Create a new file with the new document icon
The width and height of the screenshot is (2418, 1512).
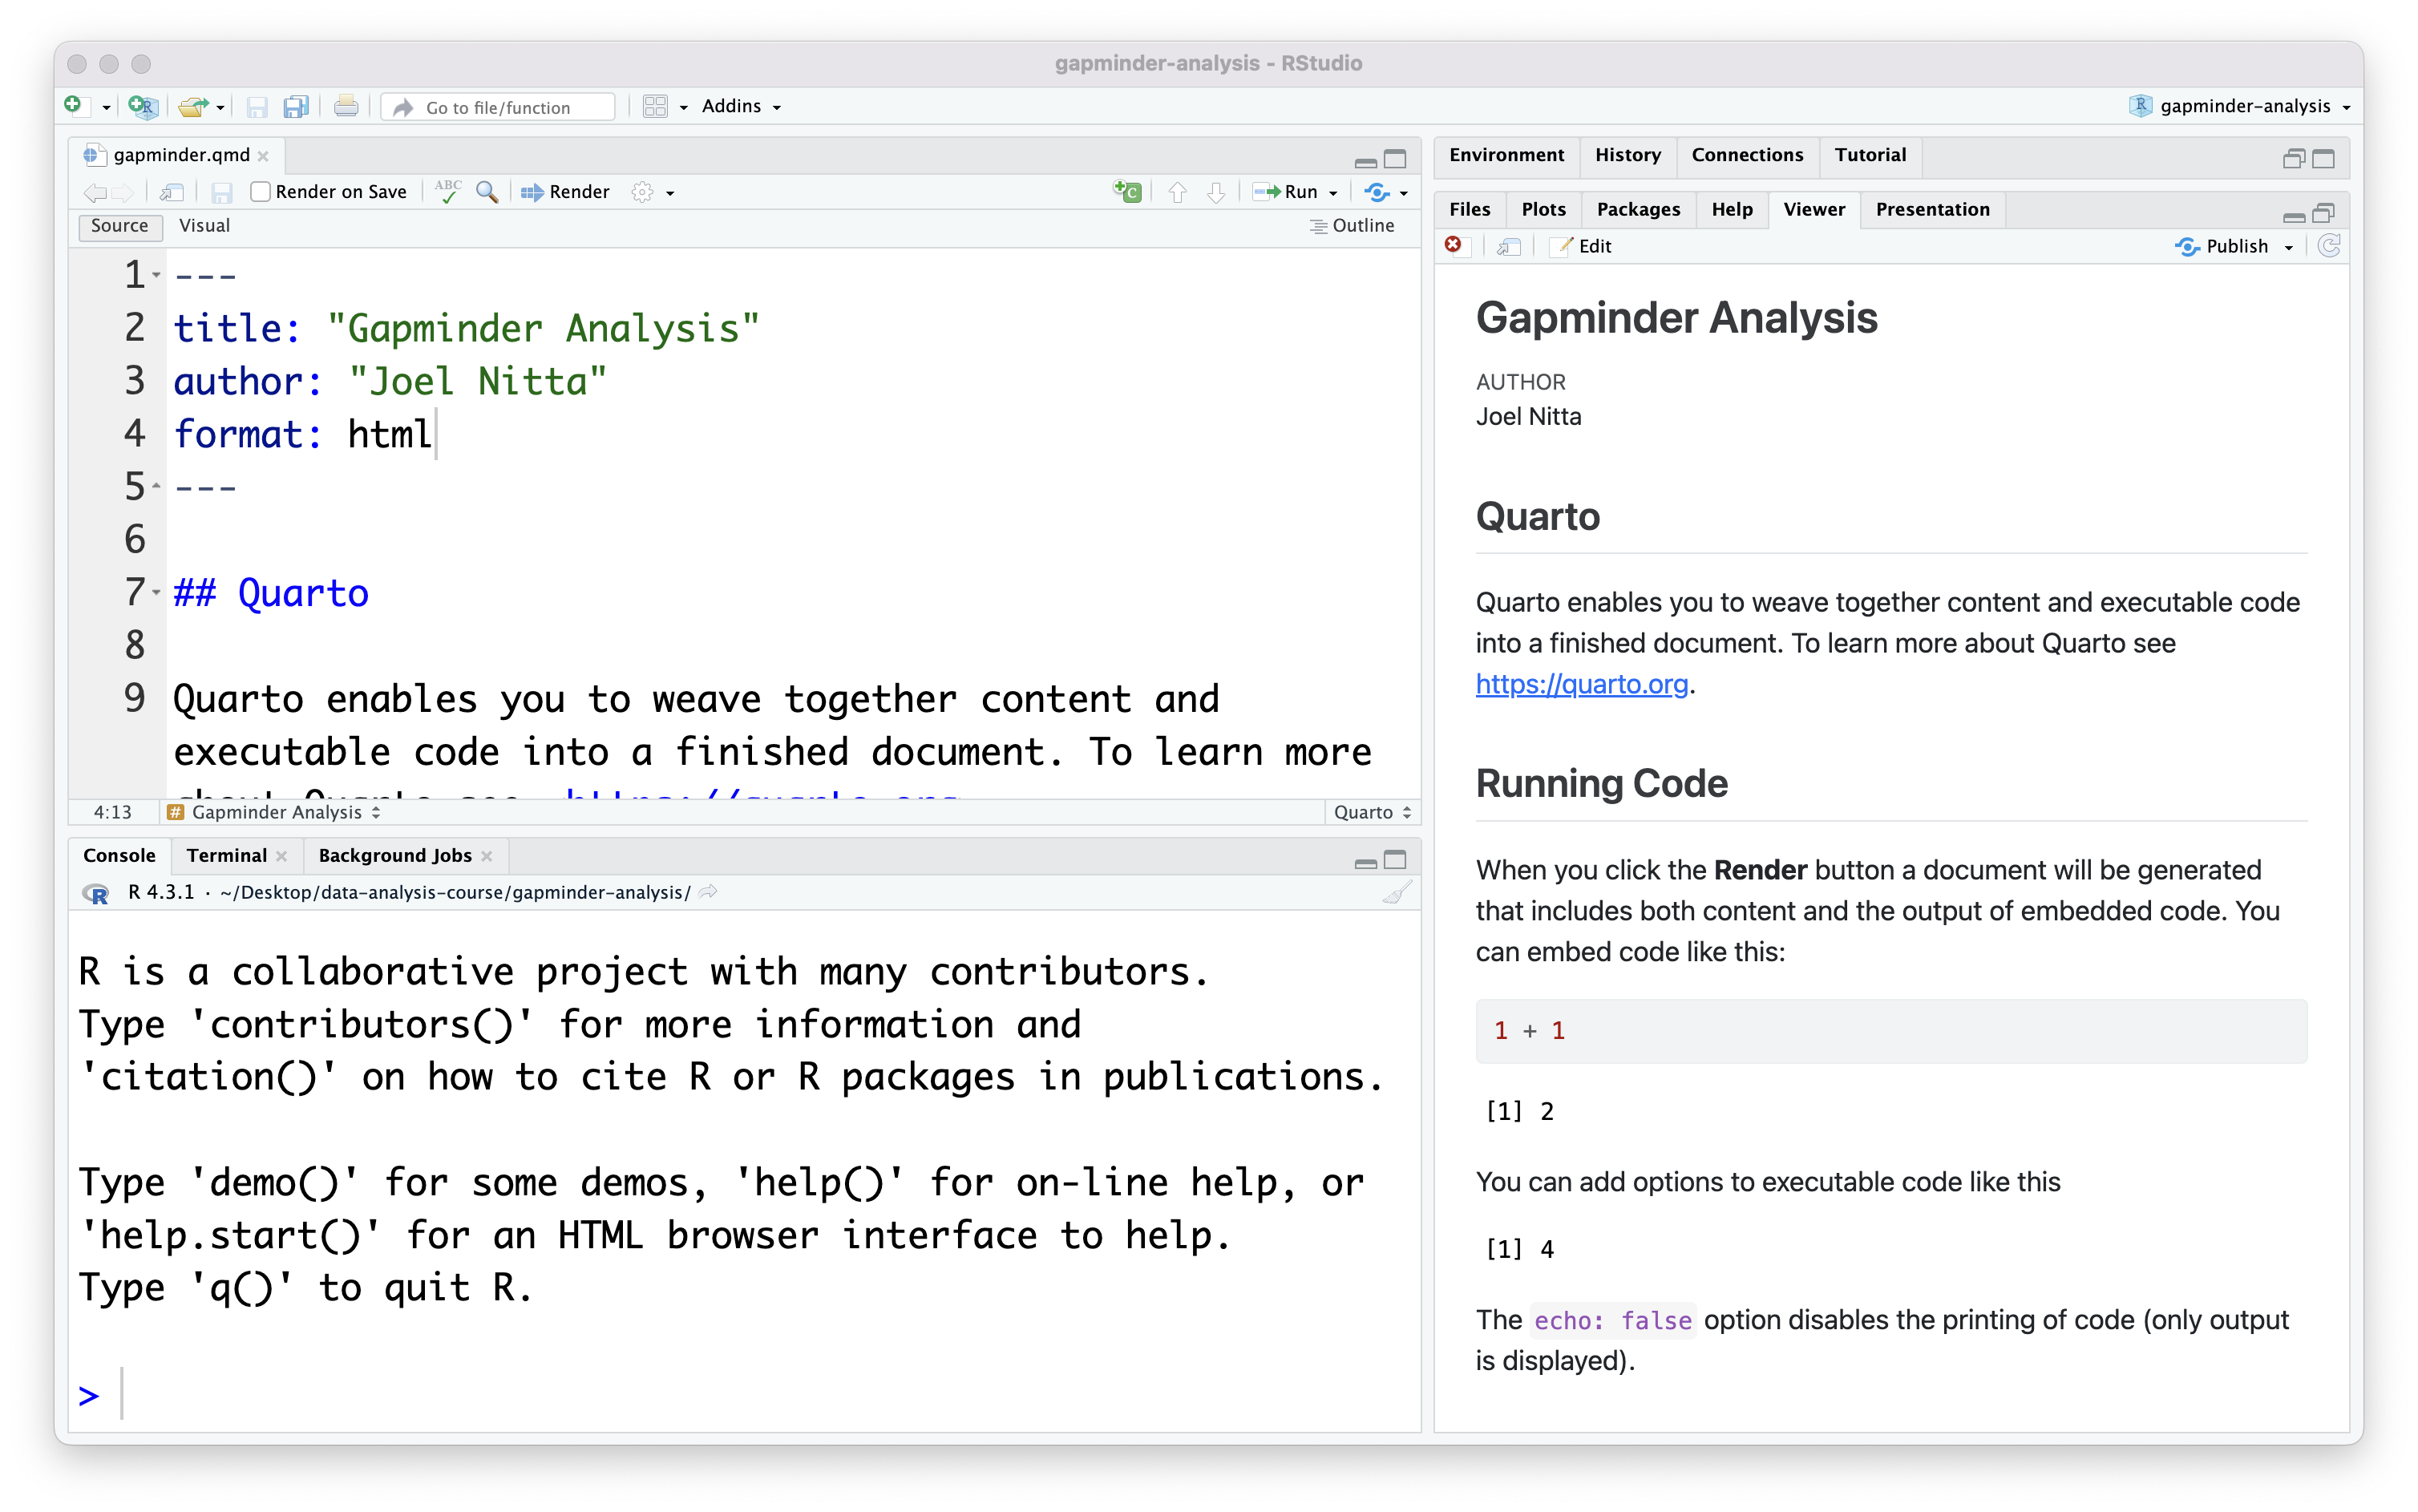pos(78,106)
